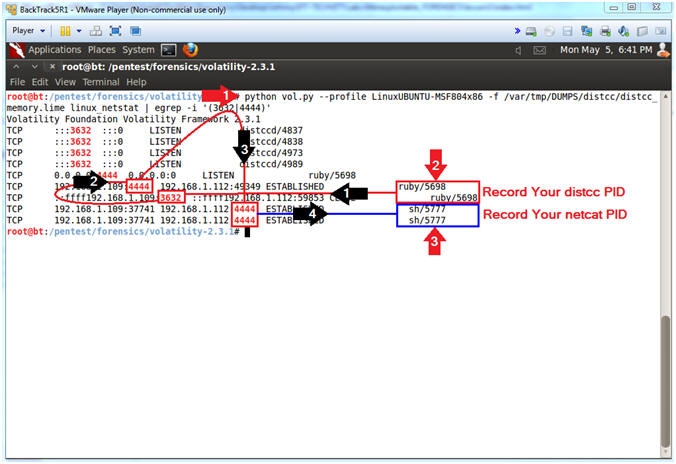Click the Unity mode icon
This screenshot has height=464, width=676.
pos(135,31)
